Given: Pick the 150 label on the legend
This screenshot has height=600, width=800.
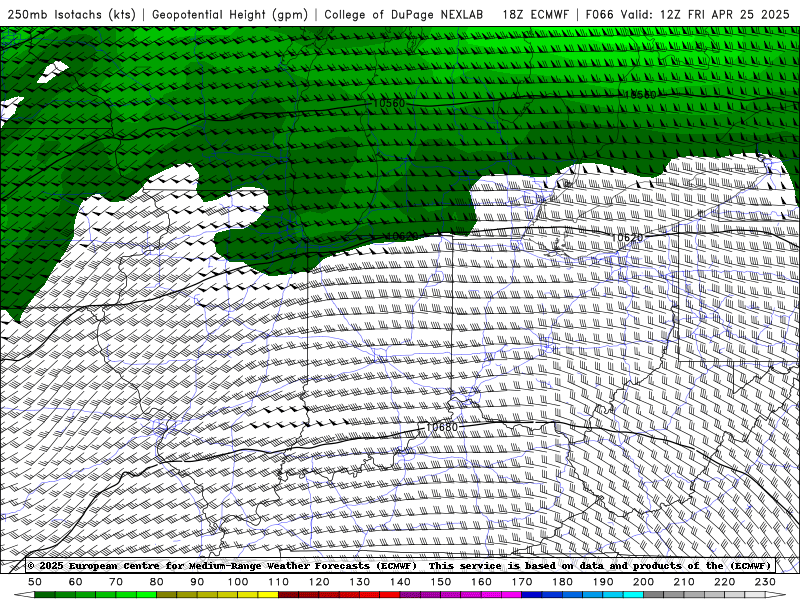Looking at the screenshot, I should click(441, 582).
